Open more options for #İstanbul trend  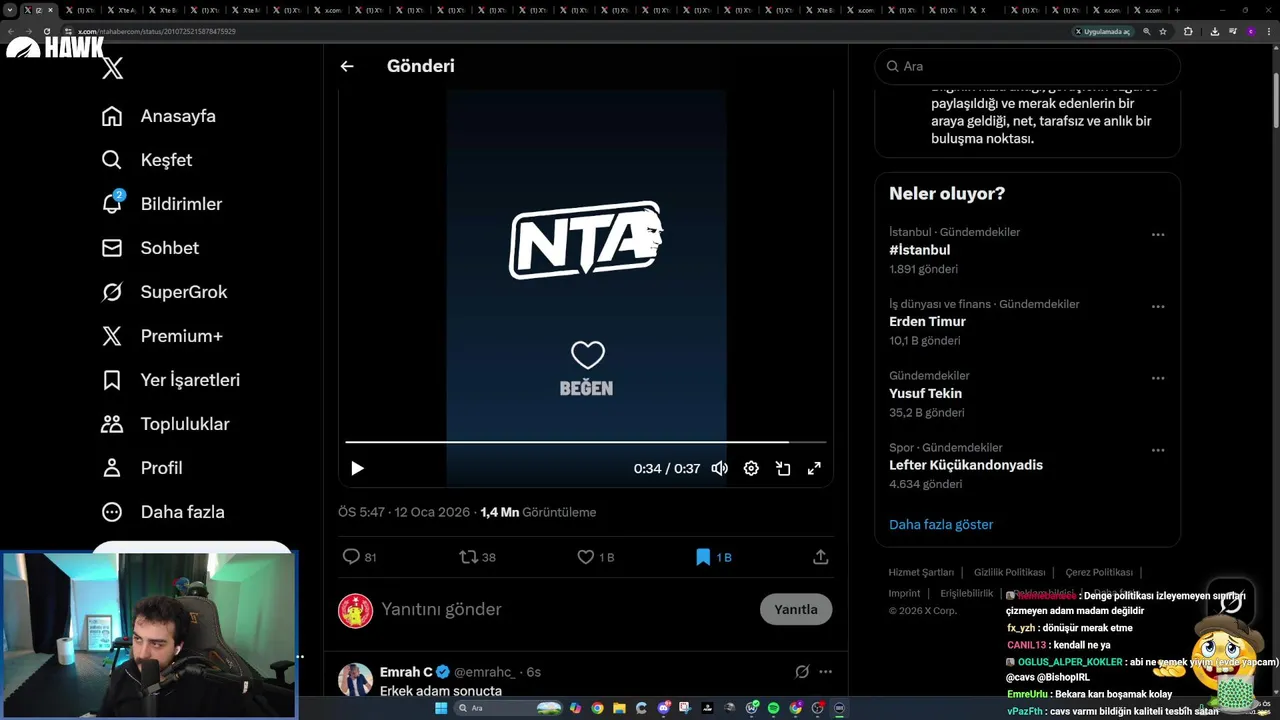[1158, 235]
